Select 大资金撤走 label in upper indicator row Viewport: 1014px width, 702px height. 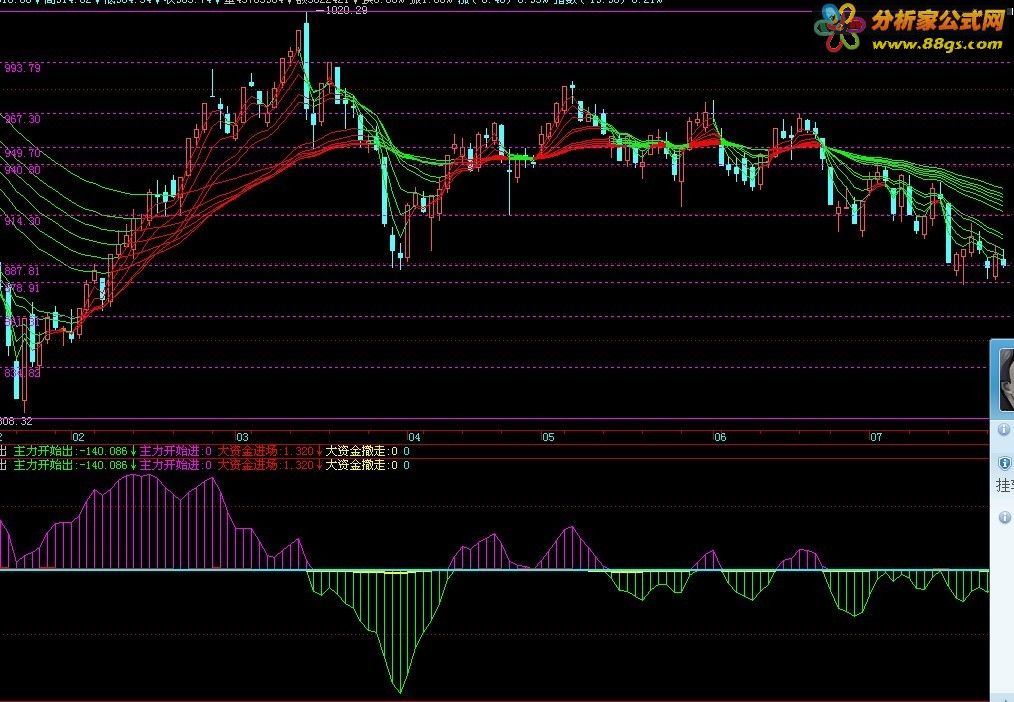tap(355, 451)
